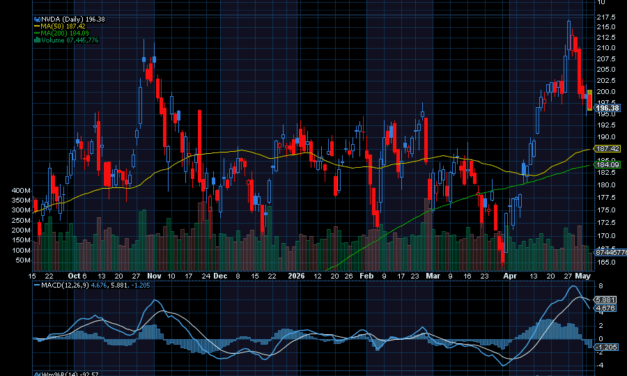
Task: Click the 350M volume scale label
Action: tap(21, 200)
